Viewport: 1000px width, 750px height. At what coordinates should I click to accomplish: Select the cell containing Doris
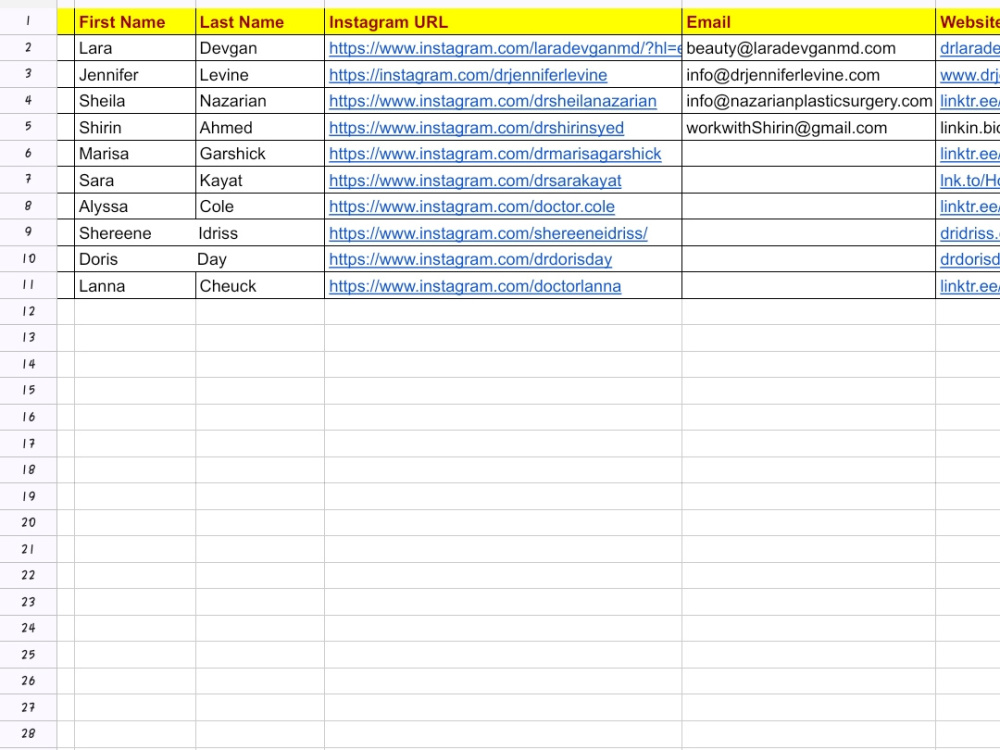point(135,260)
